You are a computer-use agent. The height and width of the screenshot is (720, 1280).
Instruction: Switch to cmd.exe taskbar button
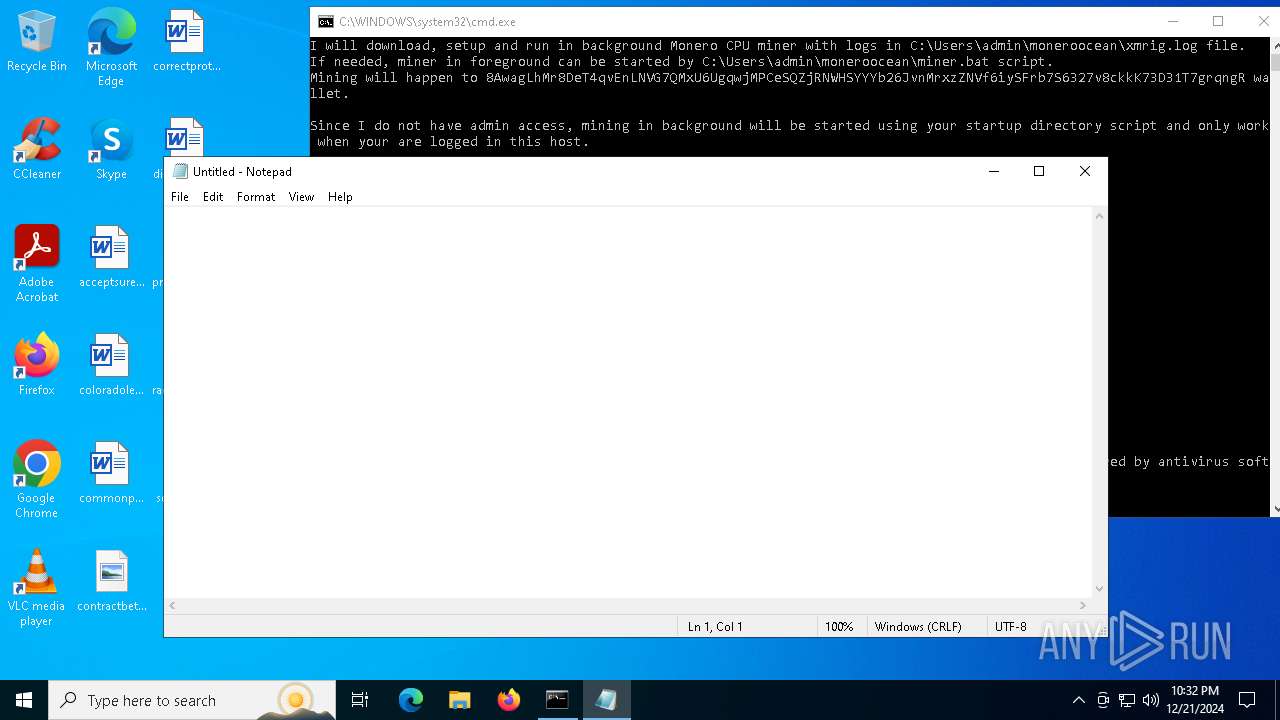(557, 700)
